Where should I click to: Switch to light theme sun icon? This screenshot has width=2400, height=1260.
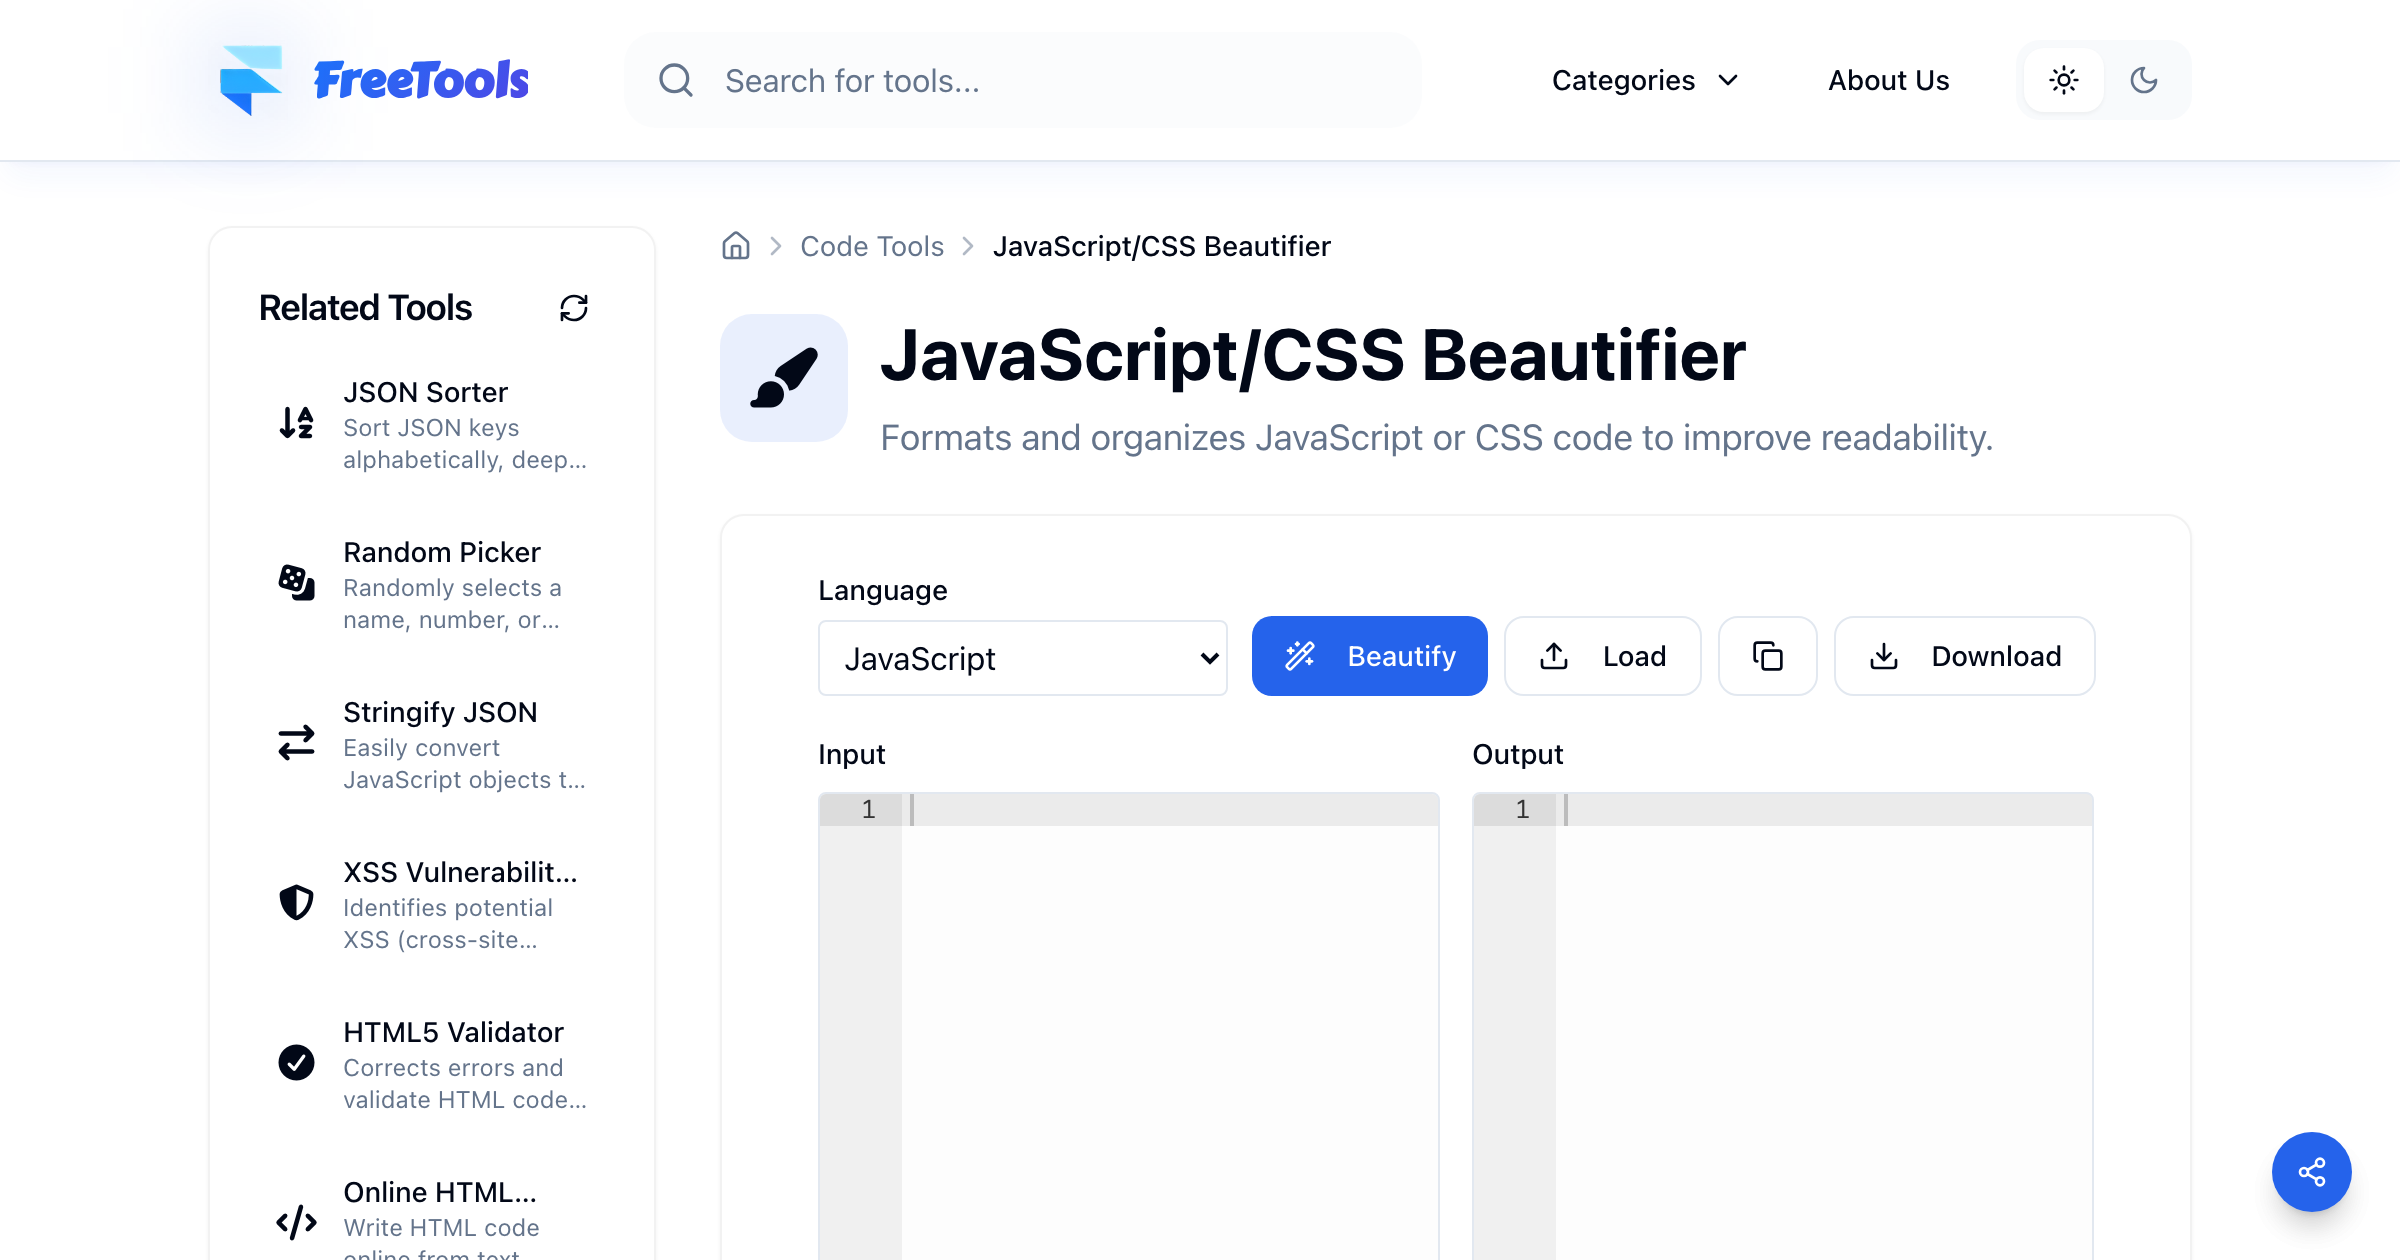click(2064, 80)
